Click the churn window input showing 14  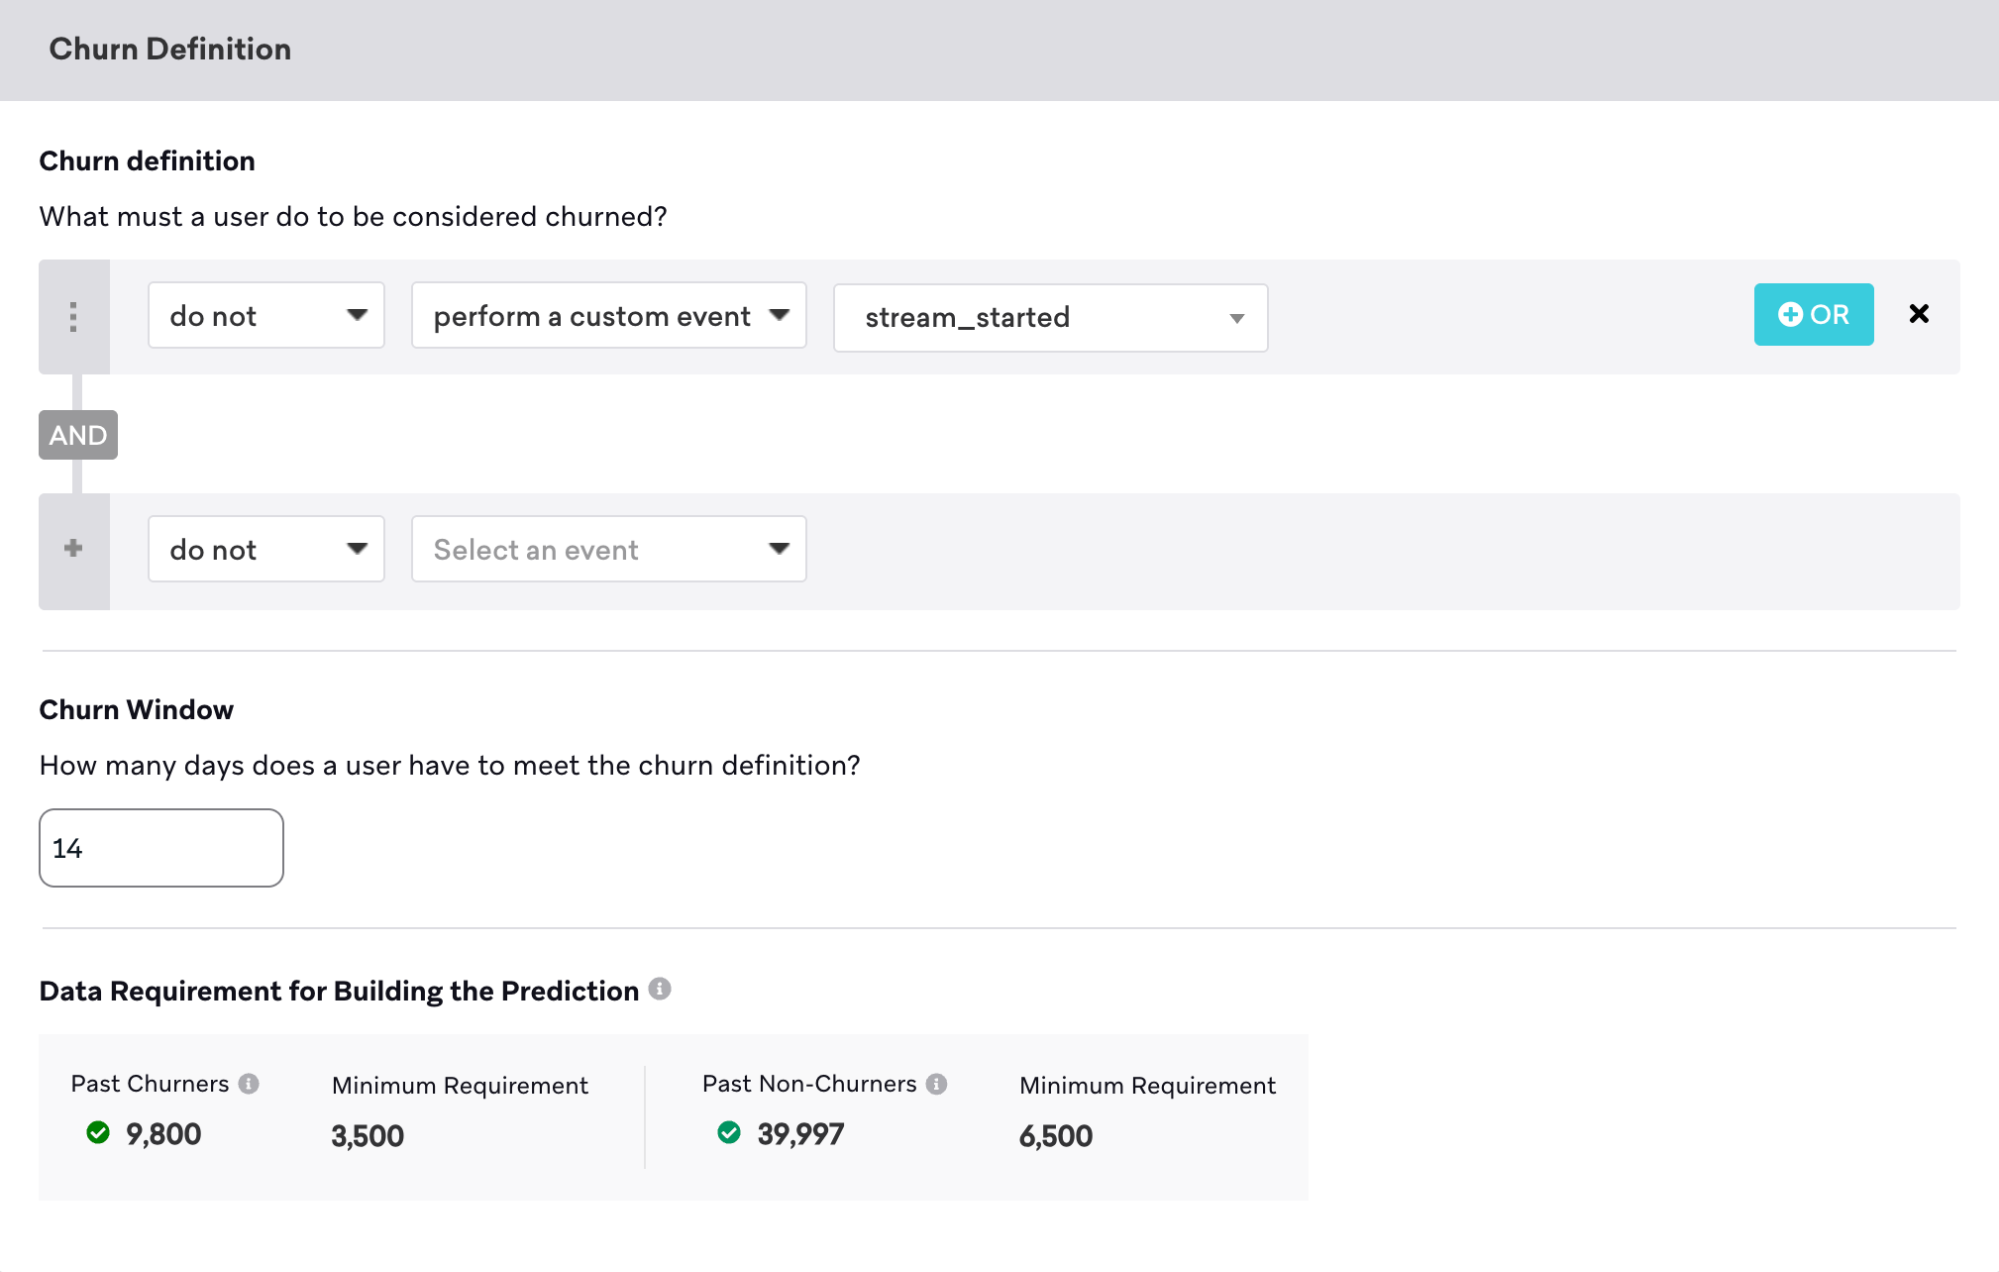coord(160,847)
